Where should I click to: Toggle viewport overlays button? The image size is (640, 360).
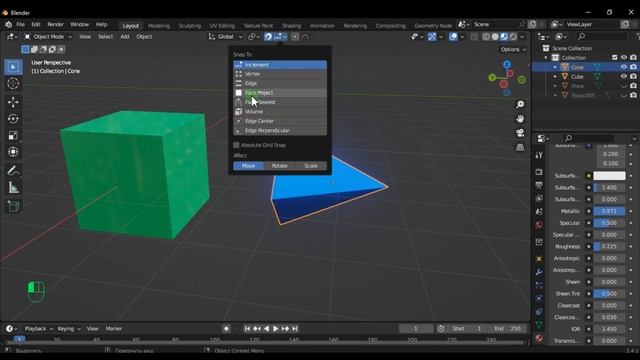(453, 37)
